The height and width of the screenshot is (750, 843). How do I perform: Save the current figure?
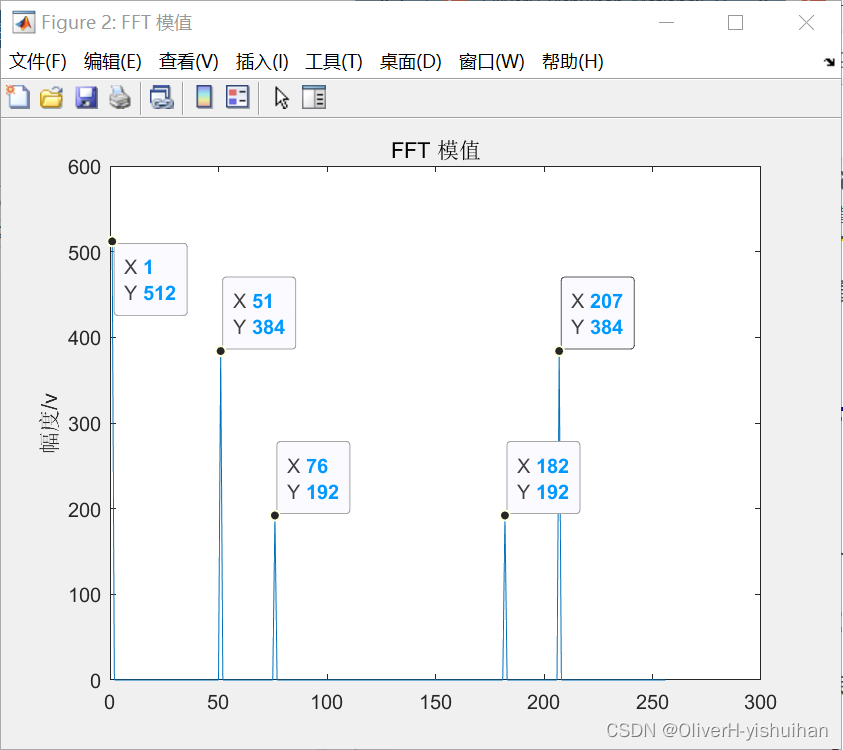pyautogui.click(x=85, y=97)
